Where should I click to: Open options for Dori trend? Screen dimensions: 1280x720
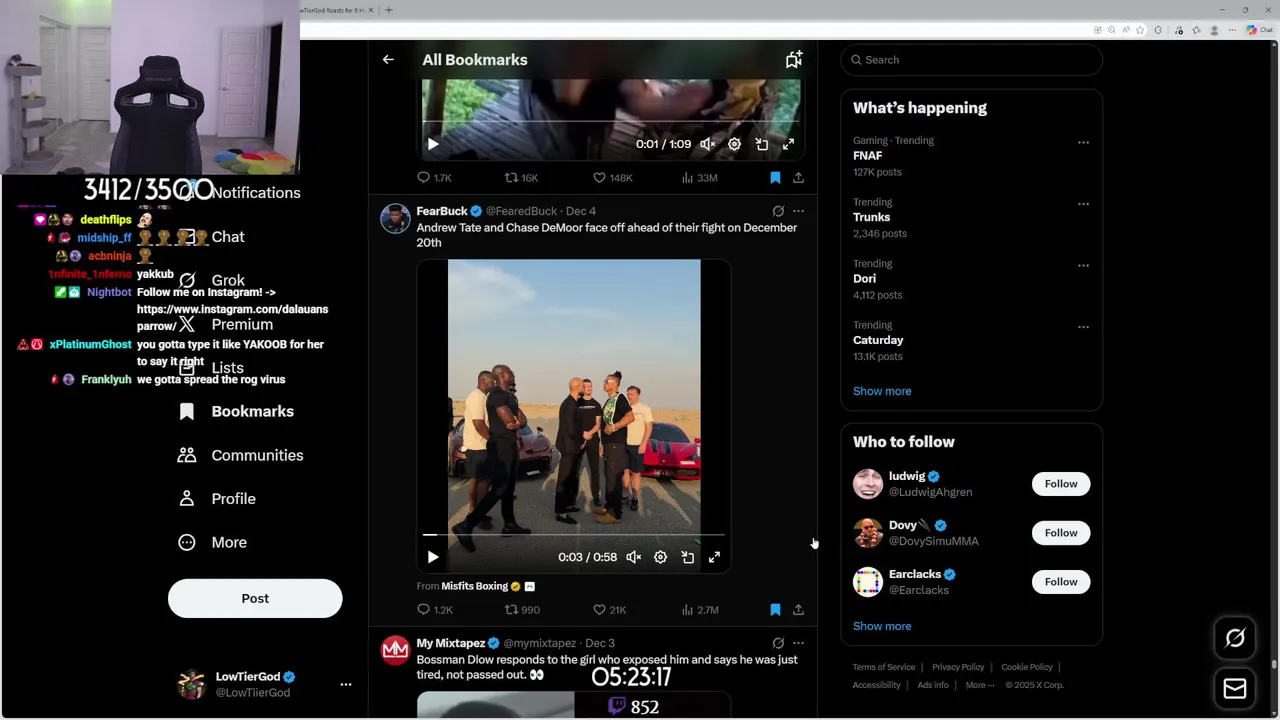[x=1083, y=265]
